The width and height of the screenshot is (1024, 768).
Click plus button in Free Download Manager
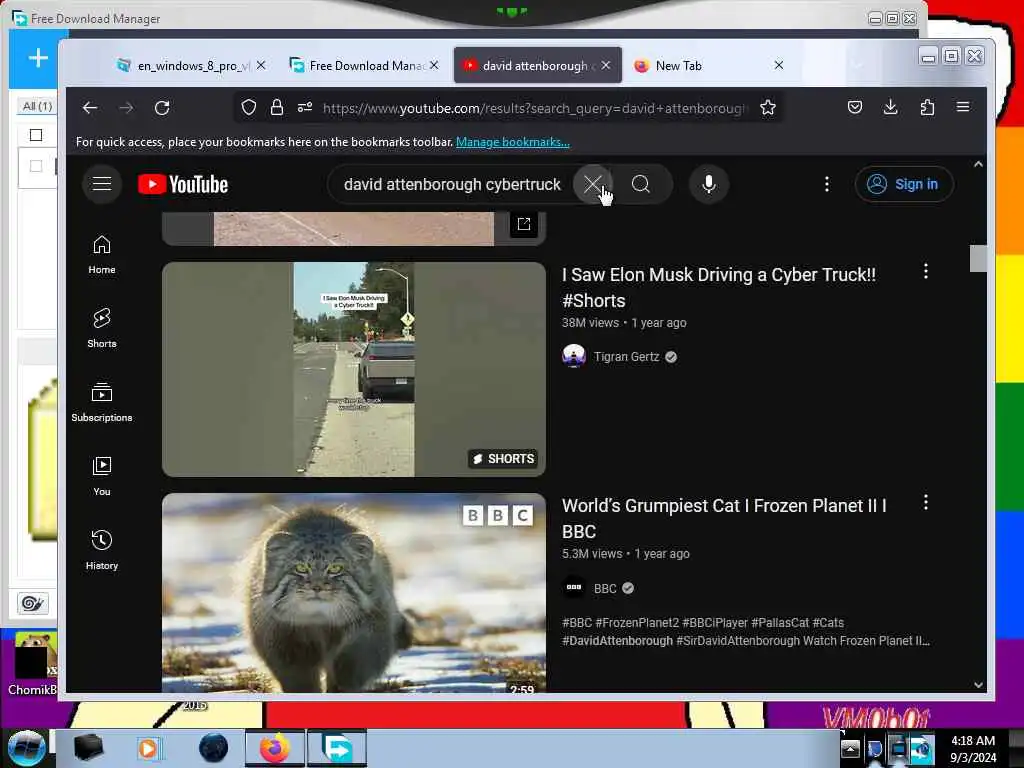pyautogui.click(x=38, y=58)
